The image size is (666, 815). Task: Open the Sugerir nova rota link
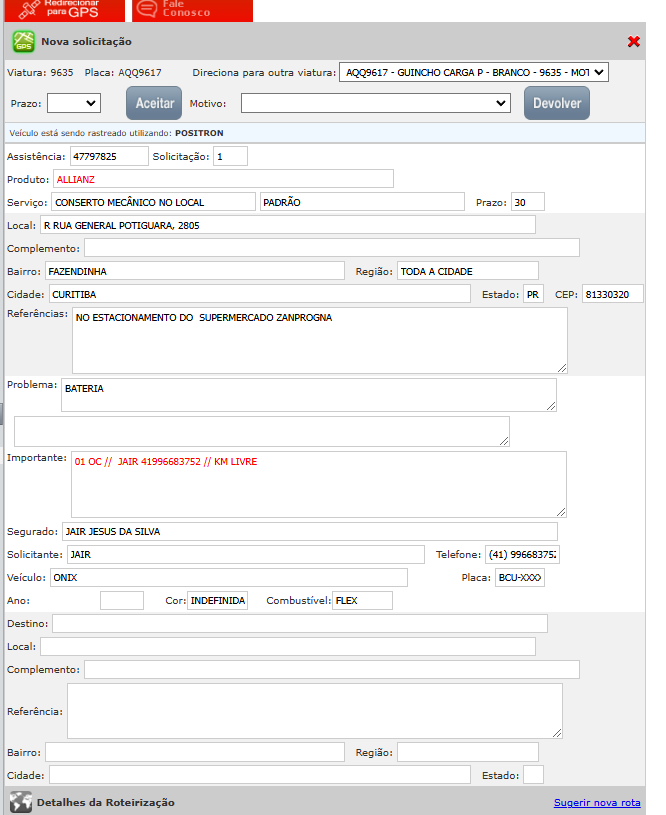point(597,803)
